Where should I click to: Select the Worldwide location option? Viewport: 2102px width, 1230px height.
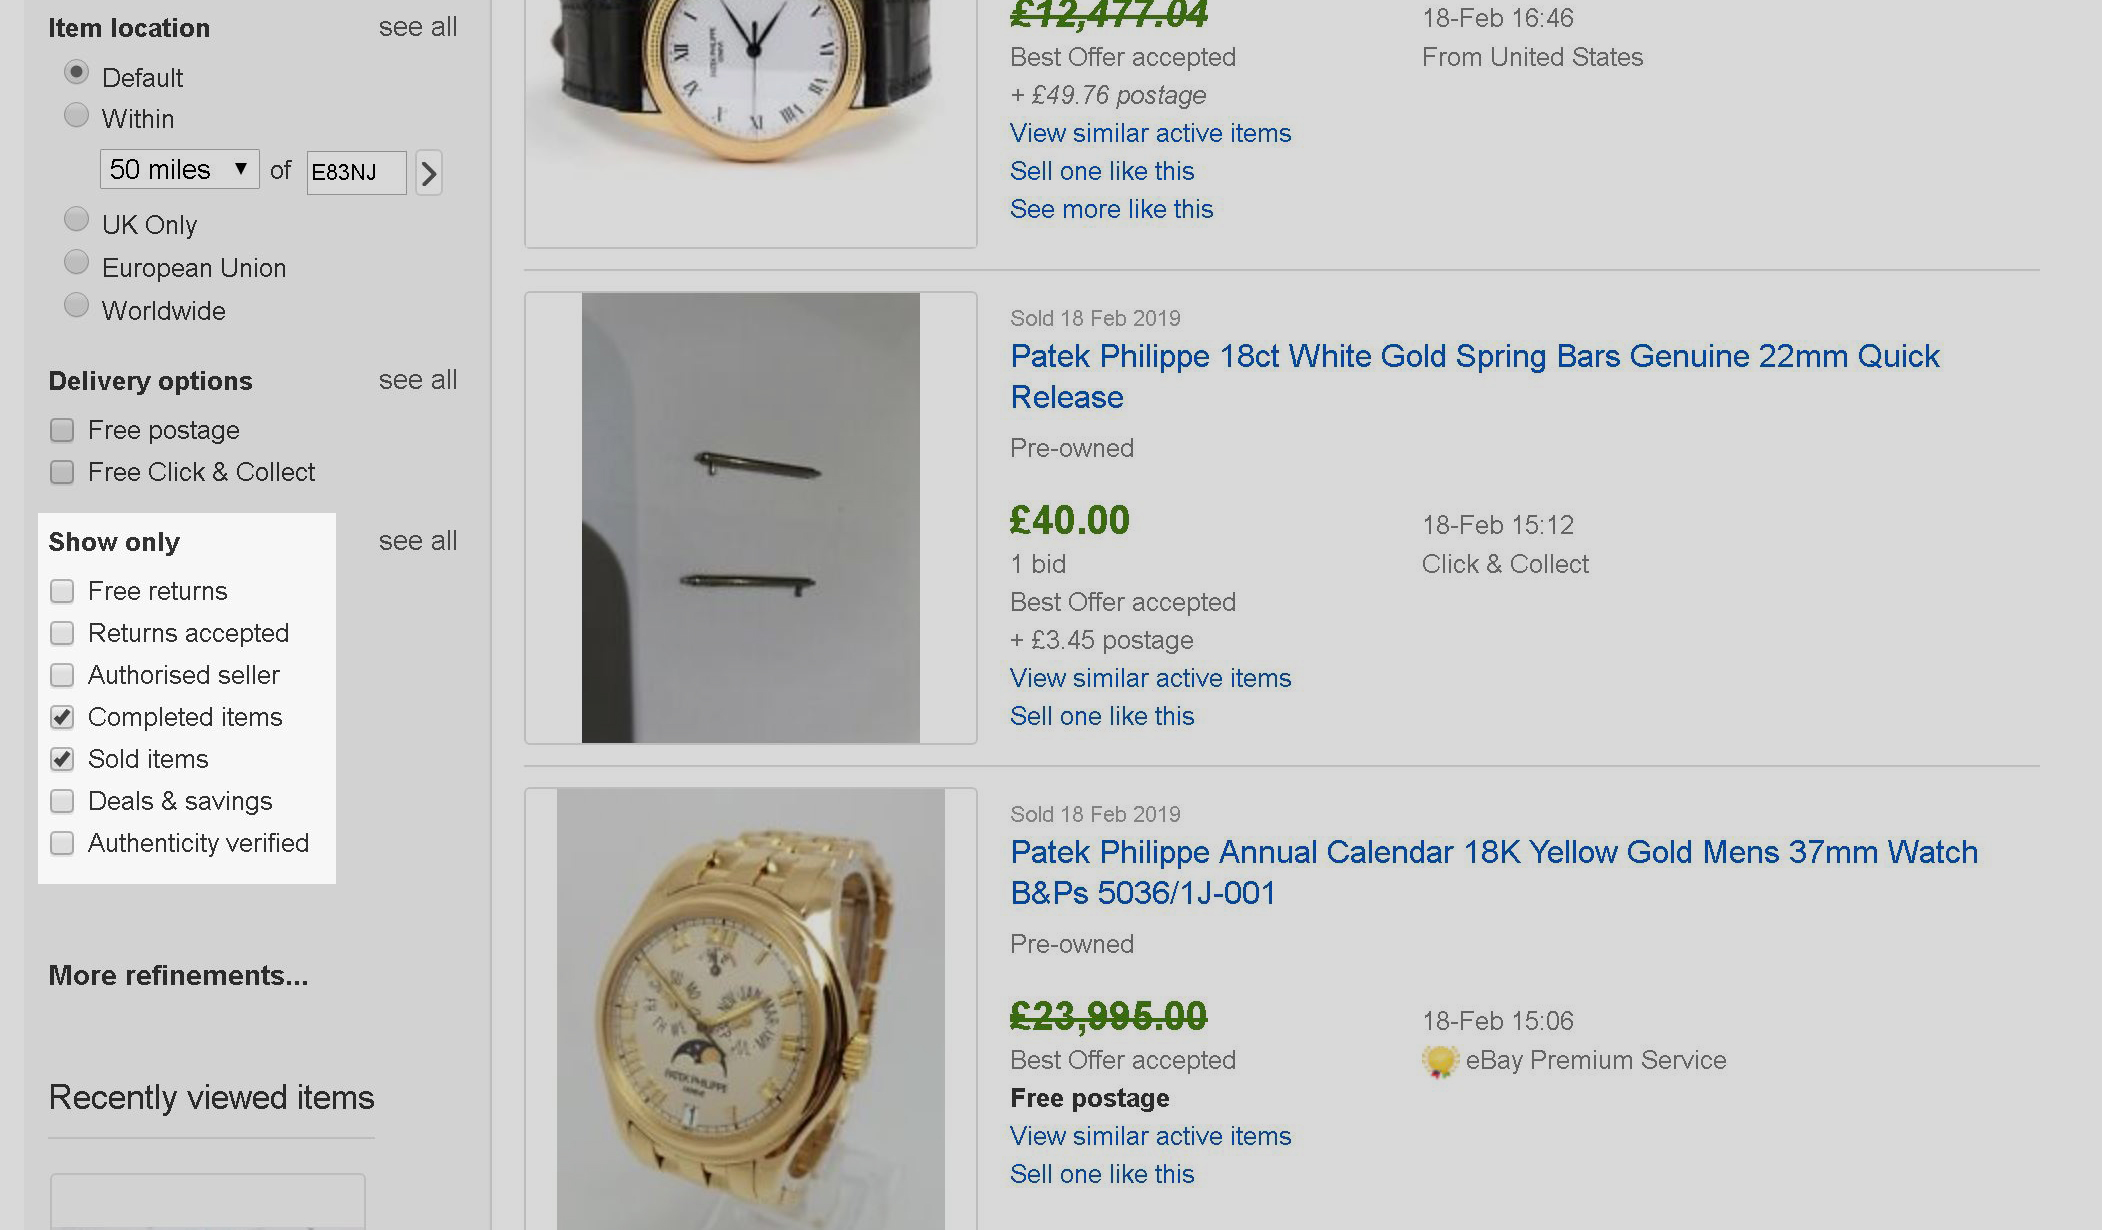pos(76,305)
